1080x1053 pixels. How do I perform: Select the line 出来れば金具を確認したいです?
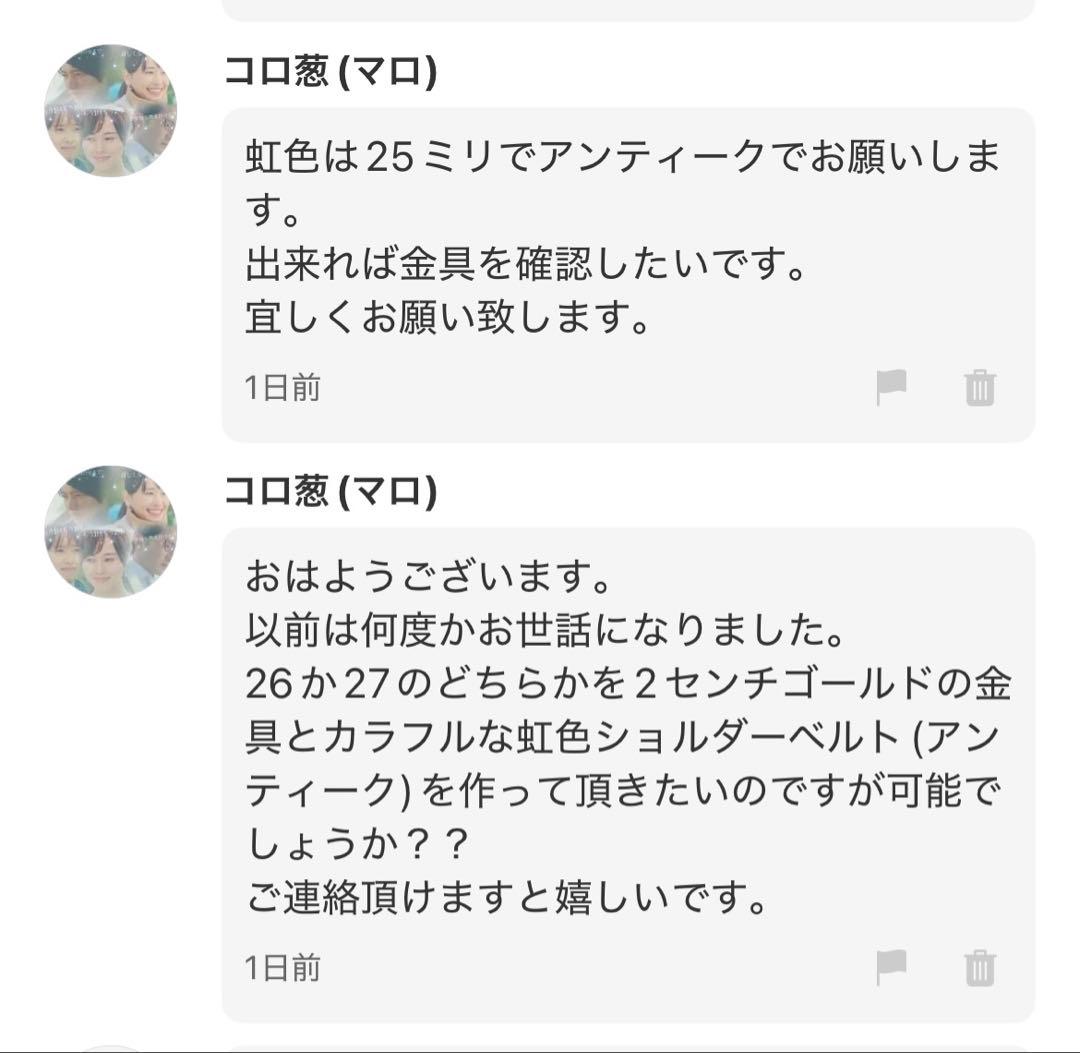[x=526, y=264]
